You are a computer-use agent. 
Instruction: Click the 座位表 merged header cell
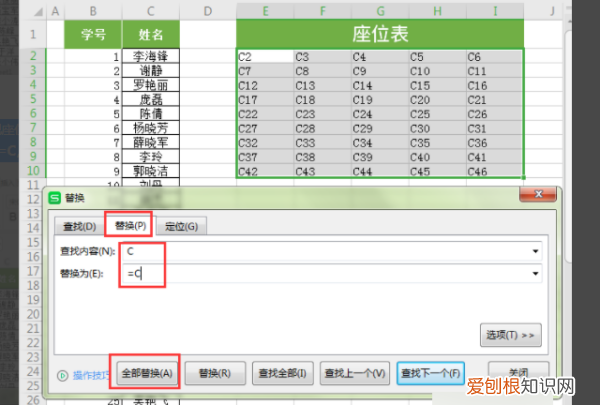pos(380,34)
